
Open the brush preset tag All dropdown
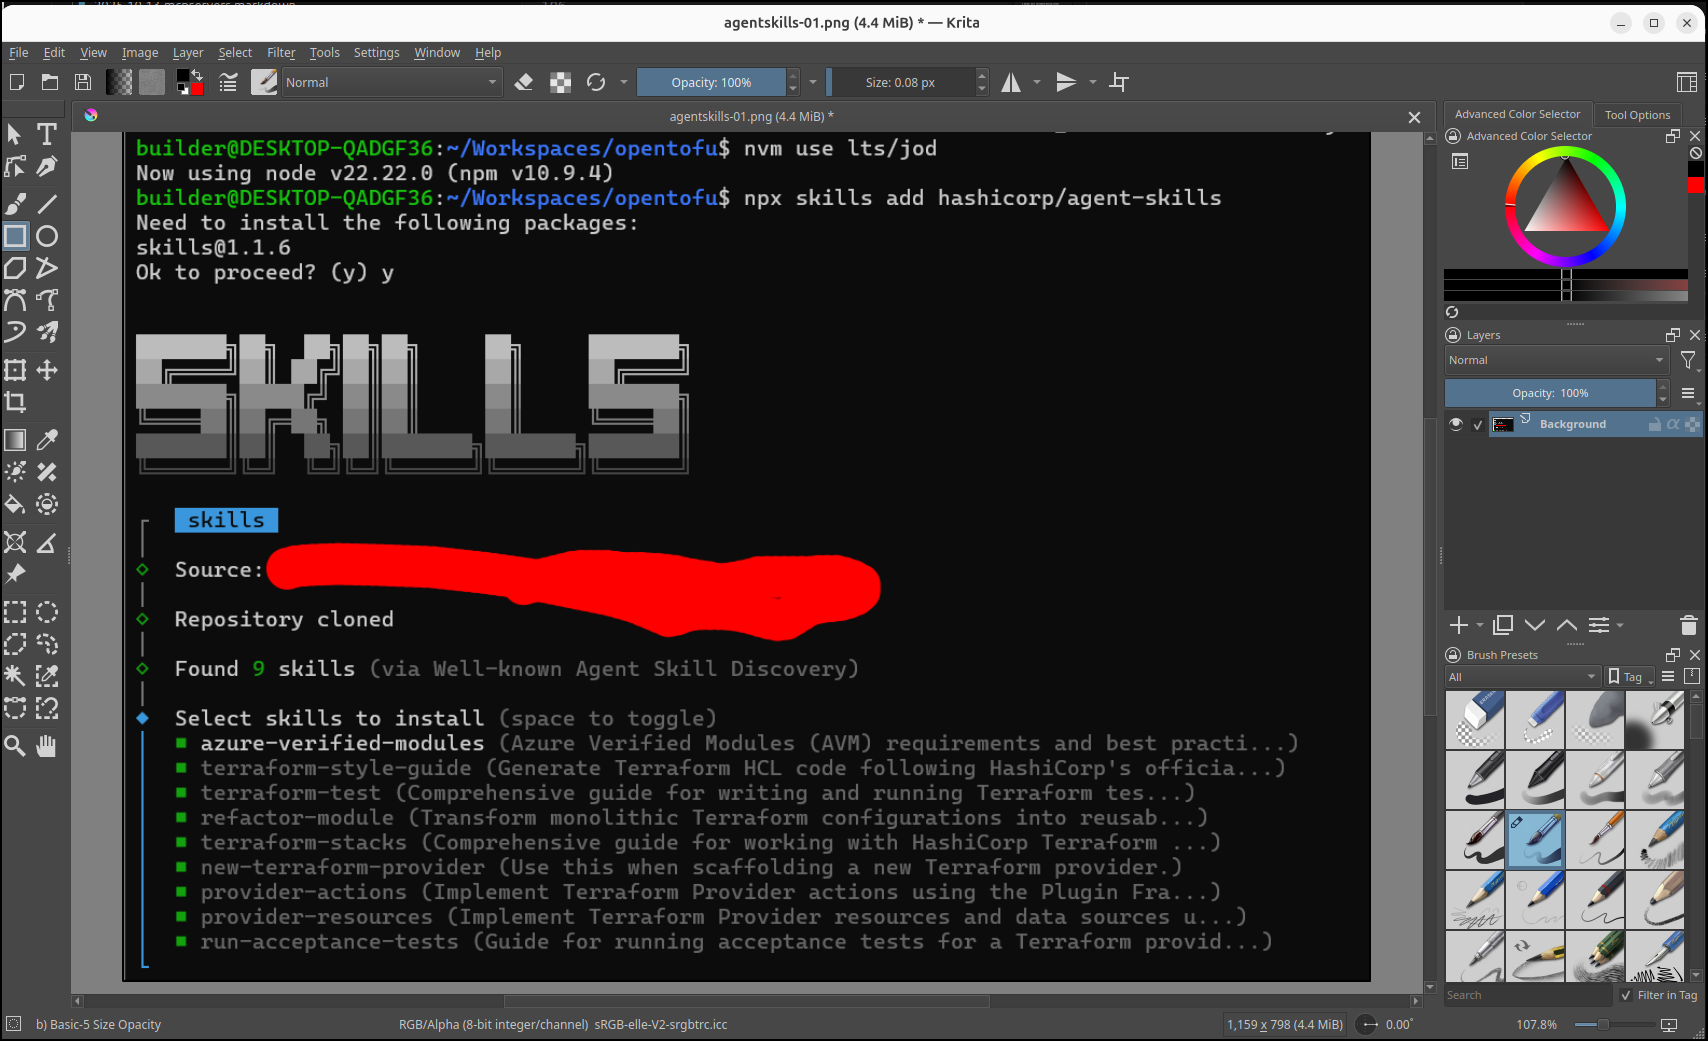(x=1521, y=677)
